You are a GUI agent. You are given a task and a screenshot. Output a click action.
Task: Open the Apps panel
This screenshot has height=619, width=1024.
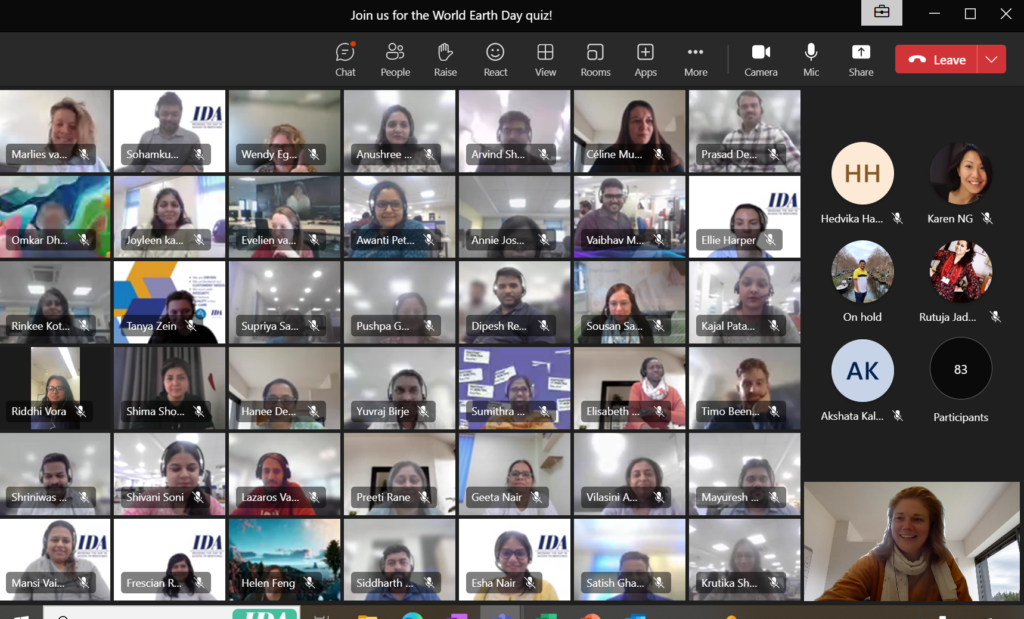645,59
